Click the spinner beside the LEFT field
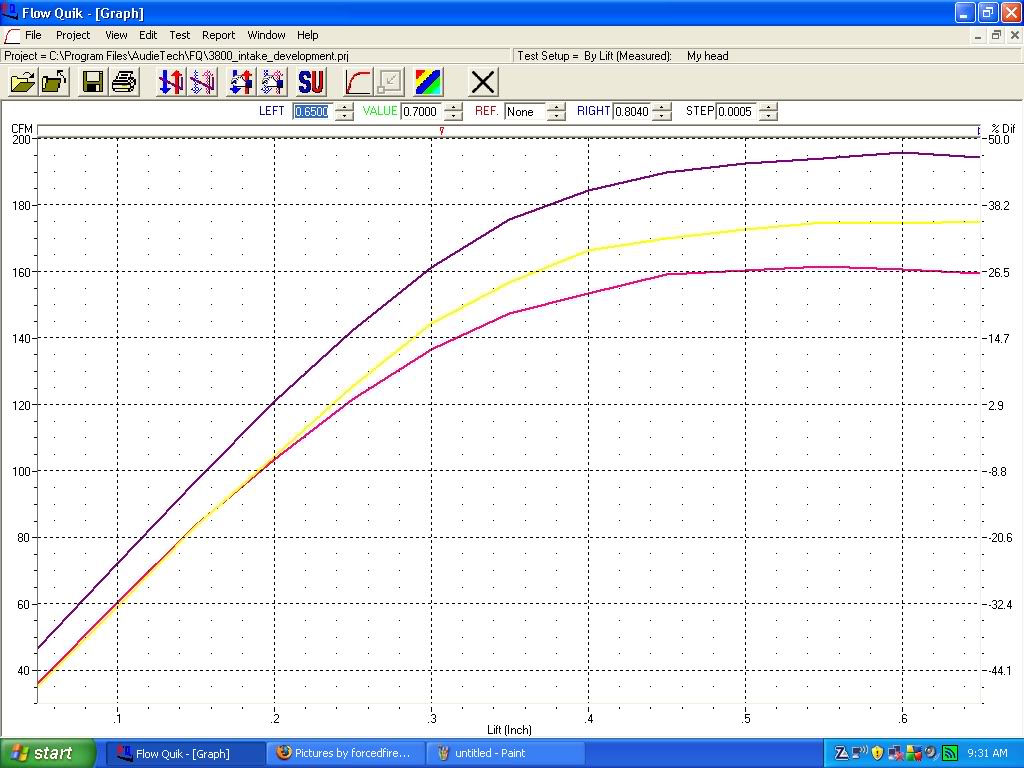 pyautogui.click(x=344, y=112)
